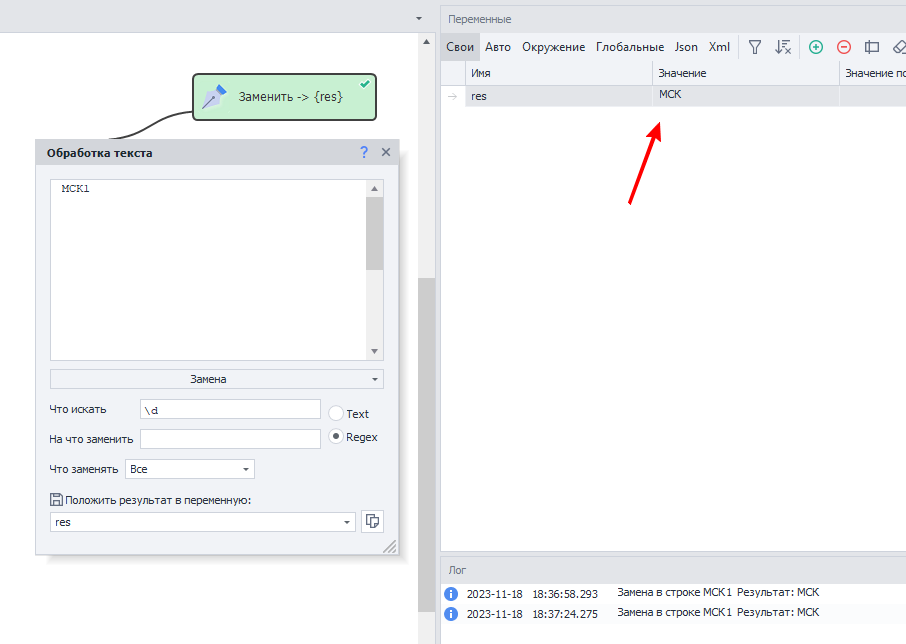Remove variable with red minus icon
The width and height of the screenshot is (906, 644).
(844, 47)
